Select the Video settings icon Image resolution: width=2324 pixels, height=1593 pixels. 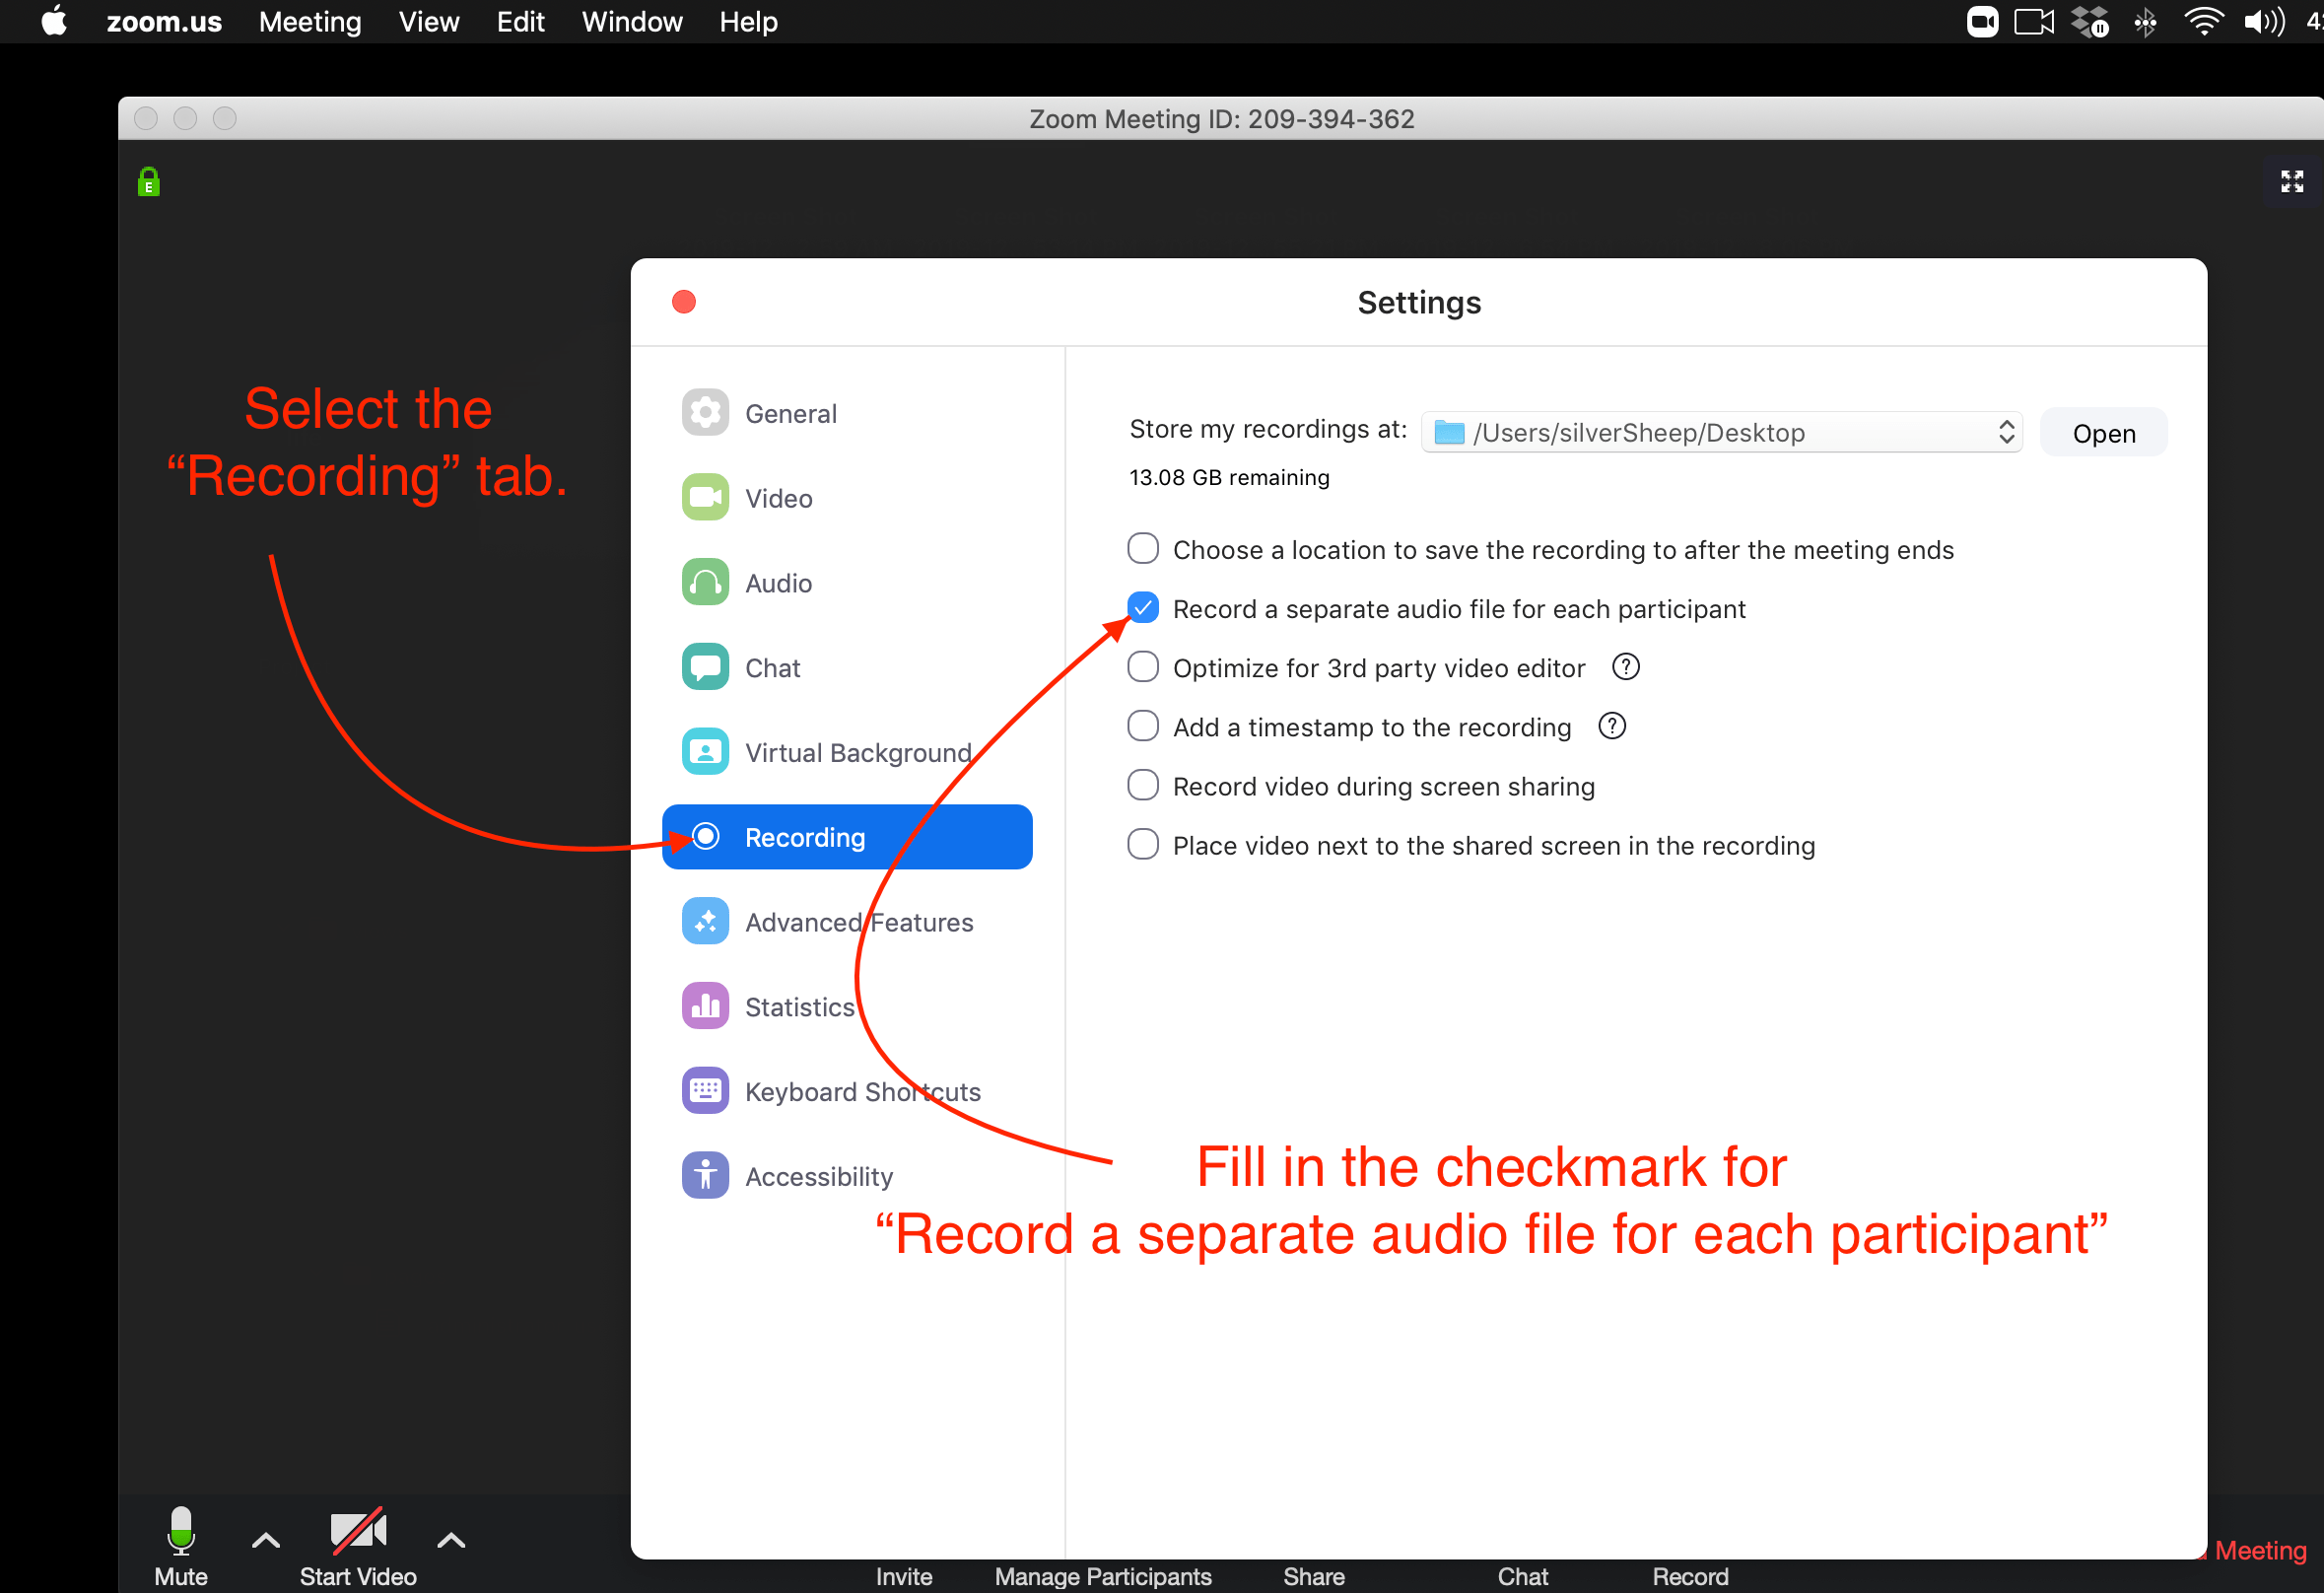pos(705,496)
